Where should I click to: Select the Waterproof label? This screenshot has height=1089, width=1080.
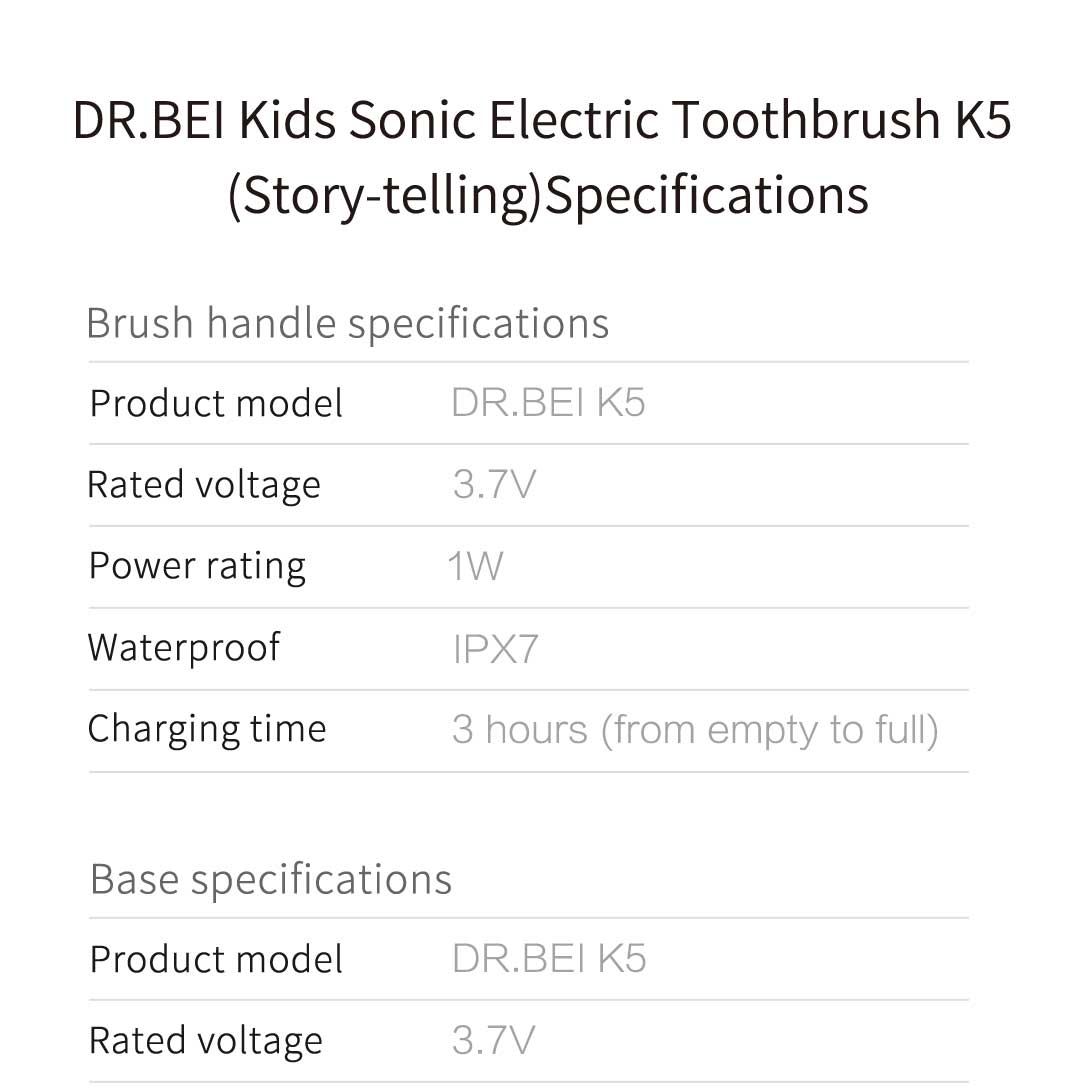pos(183,649)
